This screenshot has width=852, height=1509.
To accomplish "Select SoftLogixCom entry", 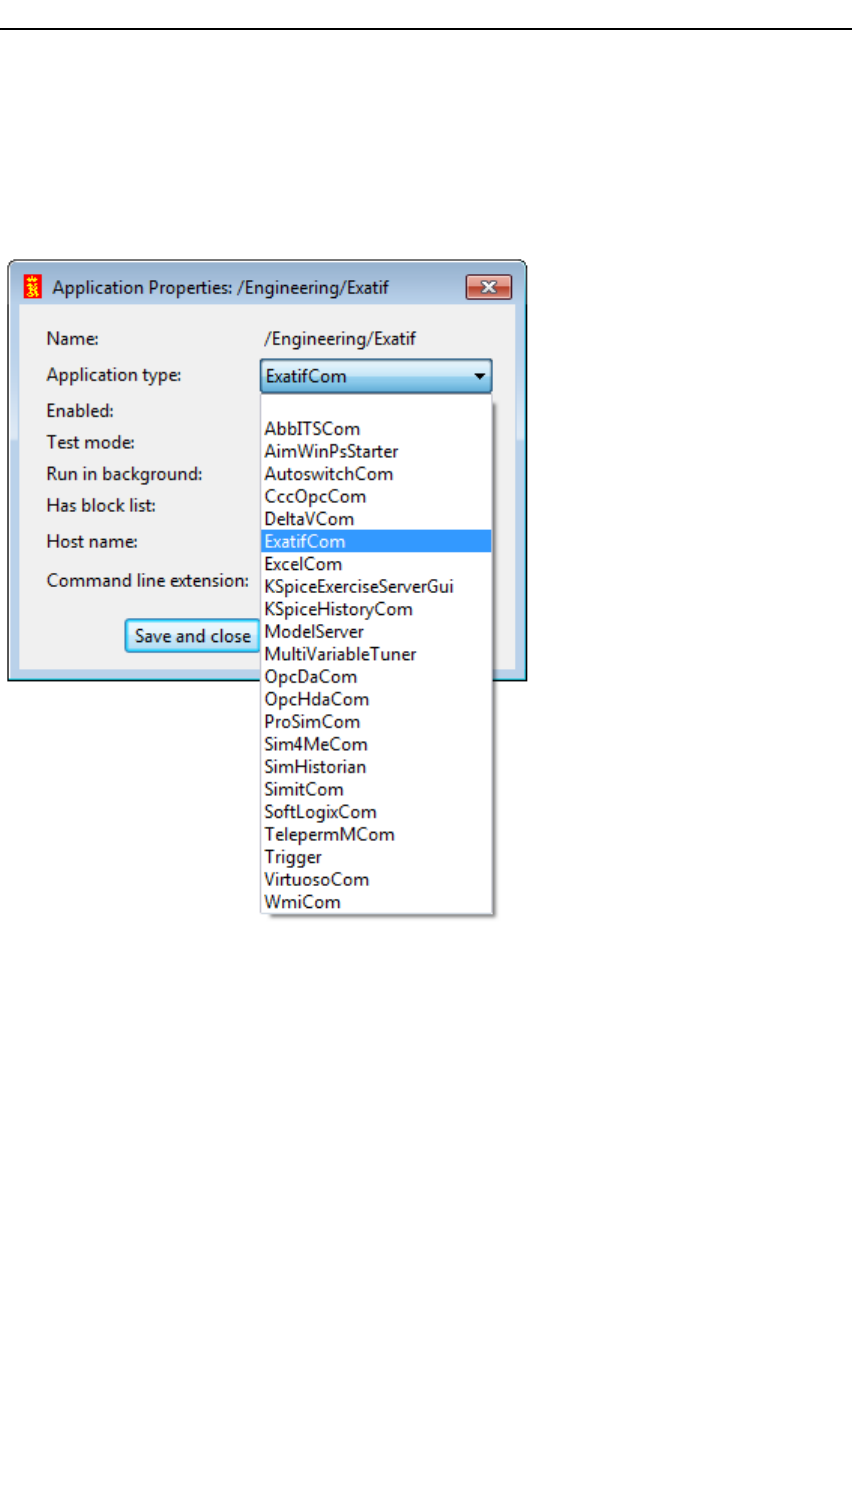I will coord(376,812).
